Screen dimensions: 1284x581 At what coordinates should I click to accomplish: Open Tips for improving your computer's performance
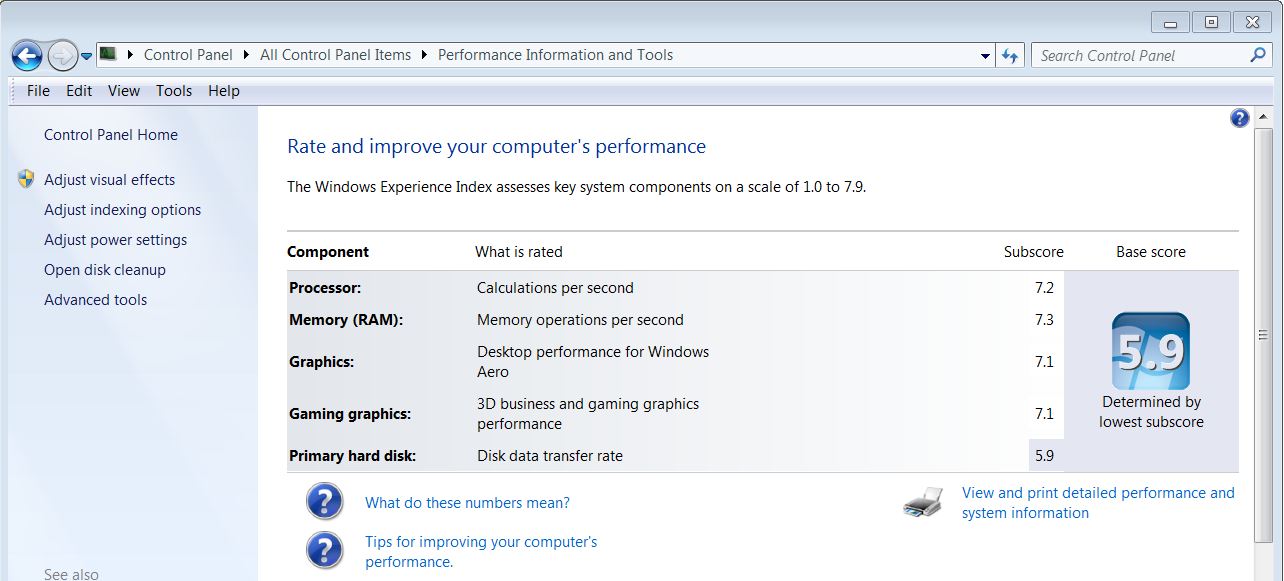(481, 552)
